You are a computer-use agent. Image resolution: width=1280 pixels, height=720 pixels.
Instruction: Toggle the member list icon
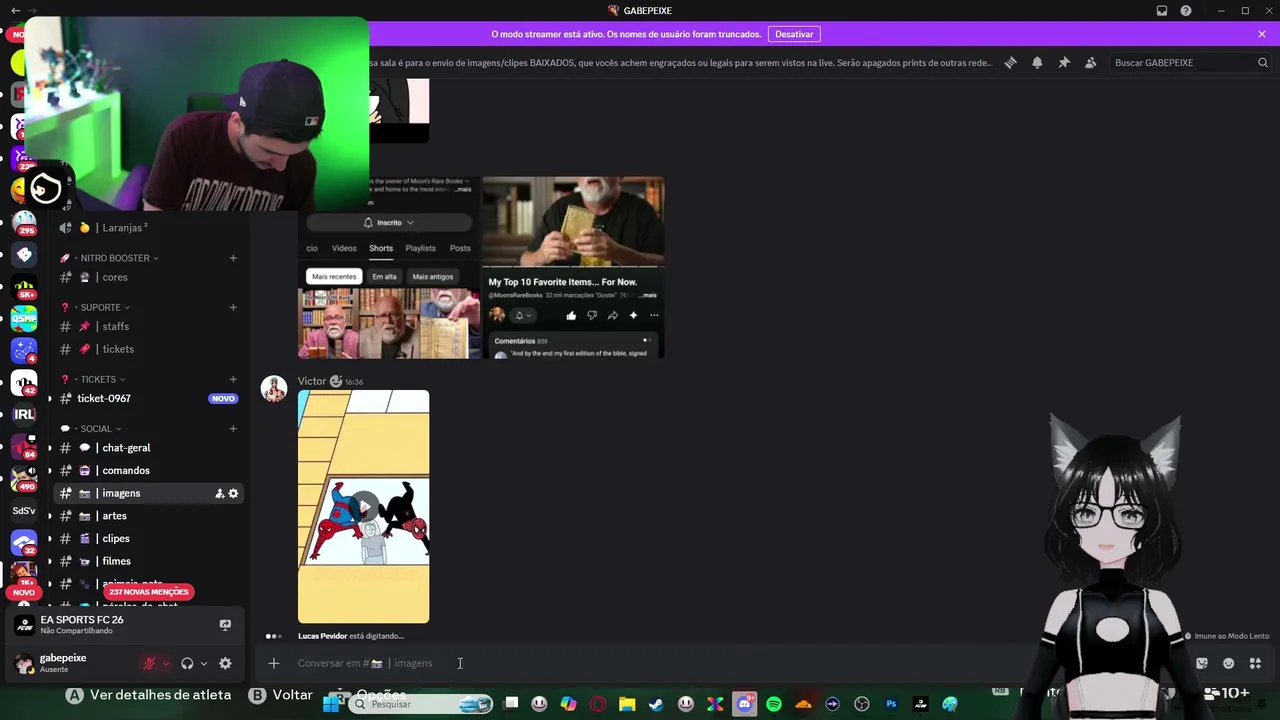pyautogui.click(x=1091, y=62)
